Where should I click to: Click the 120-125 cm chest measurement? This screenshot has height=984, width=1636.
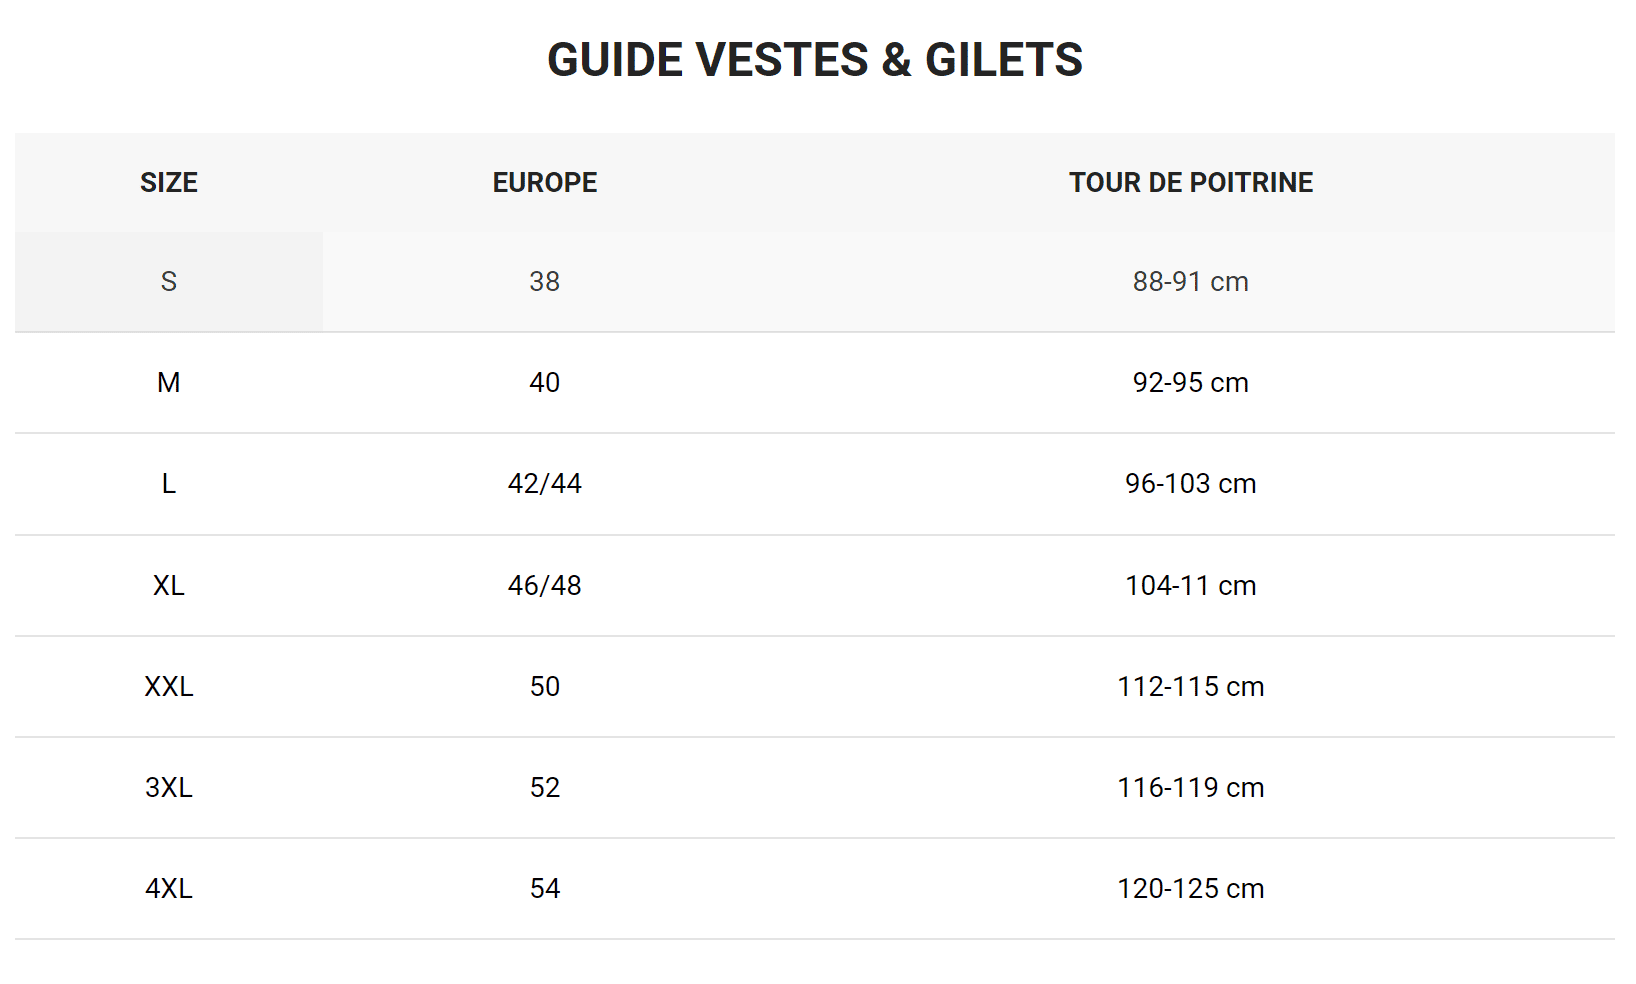(x=1191, y=889)
